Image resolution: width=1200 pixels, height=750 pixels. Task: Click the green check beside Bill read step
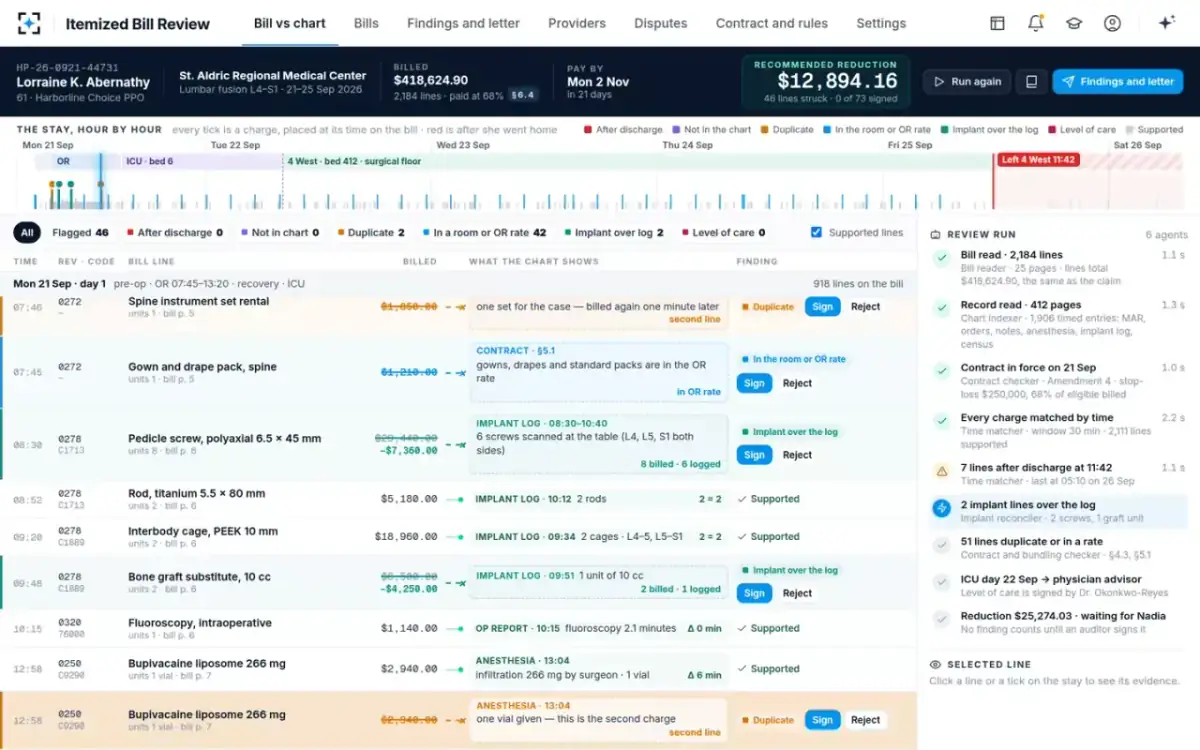941,259
